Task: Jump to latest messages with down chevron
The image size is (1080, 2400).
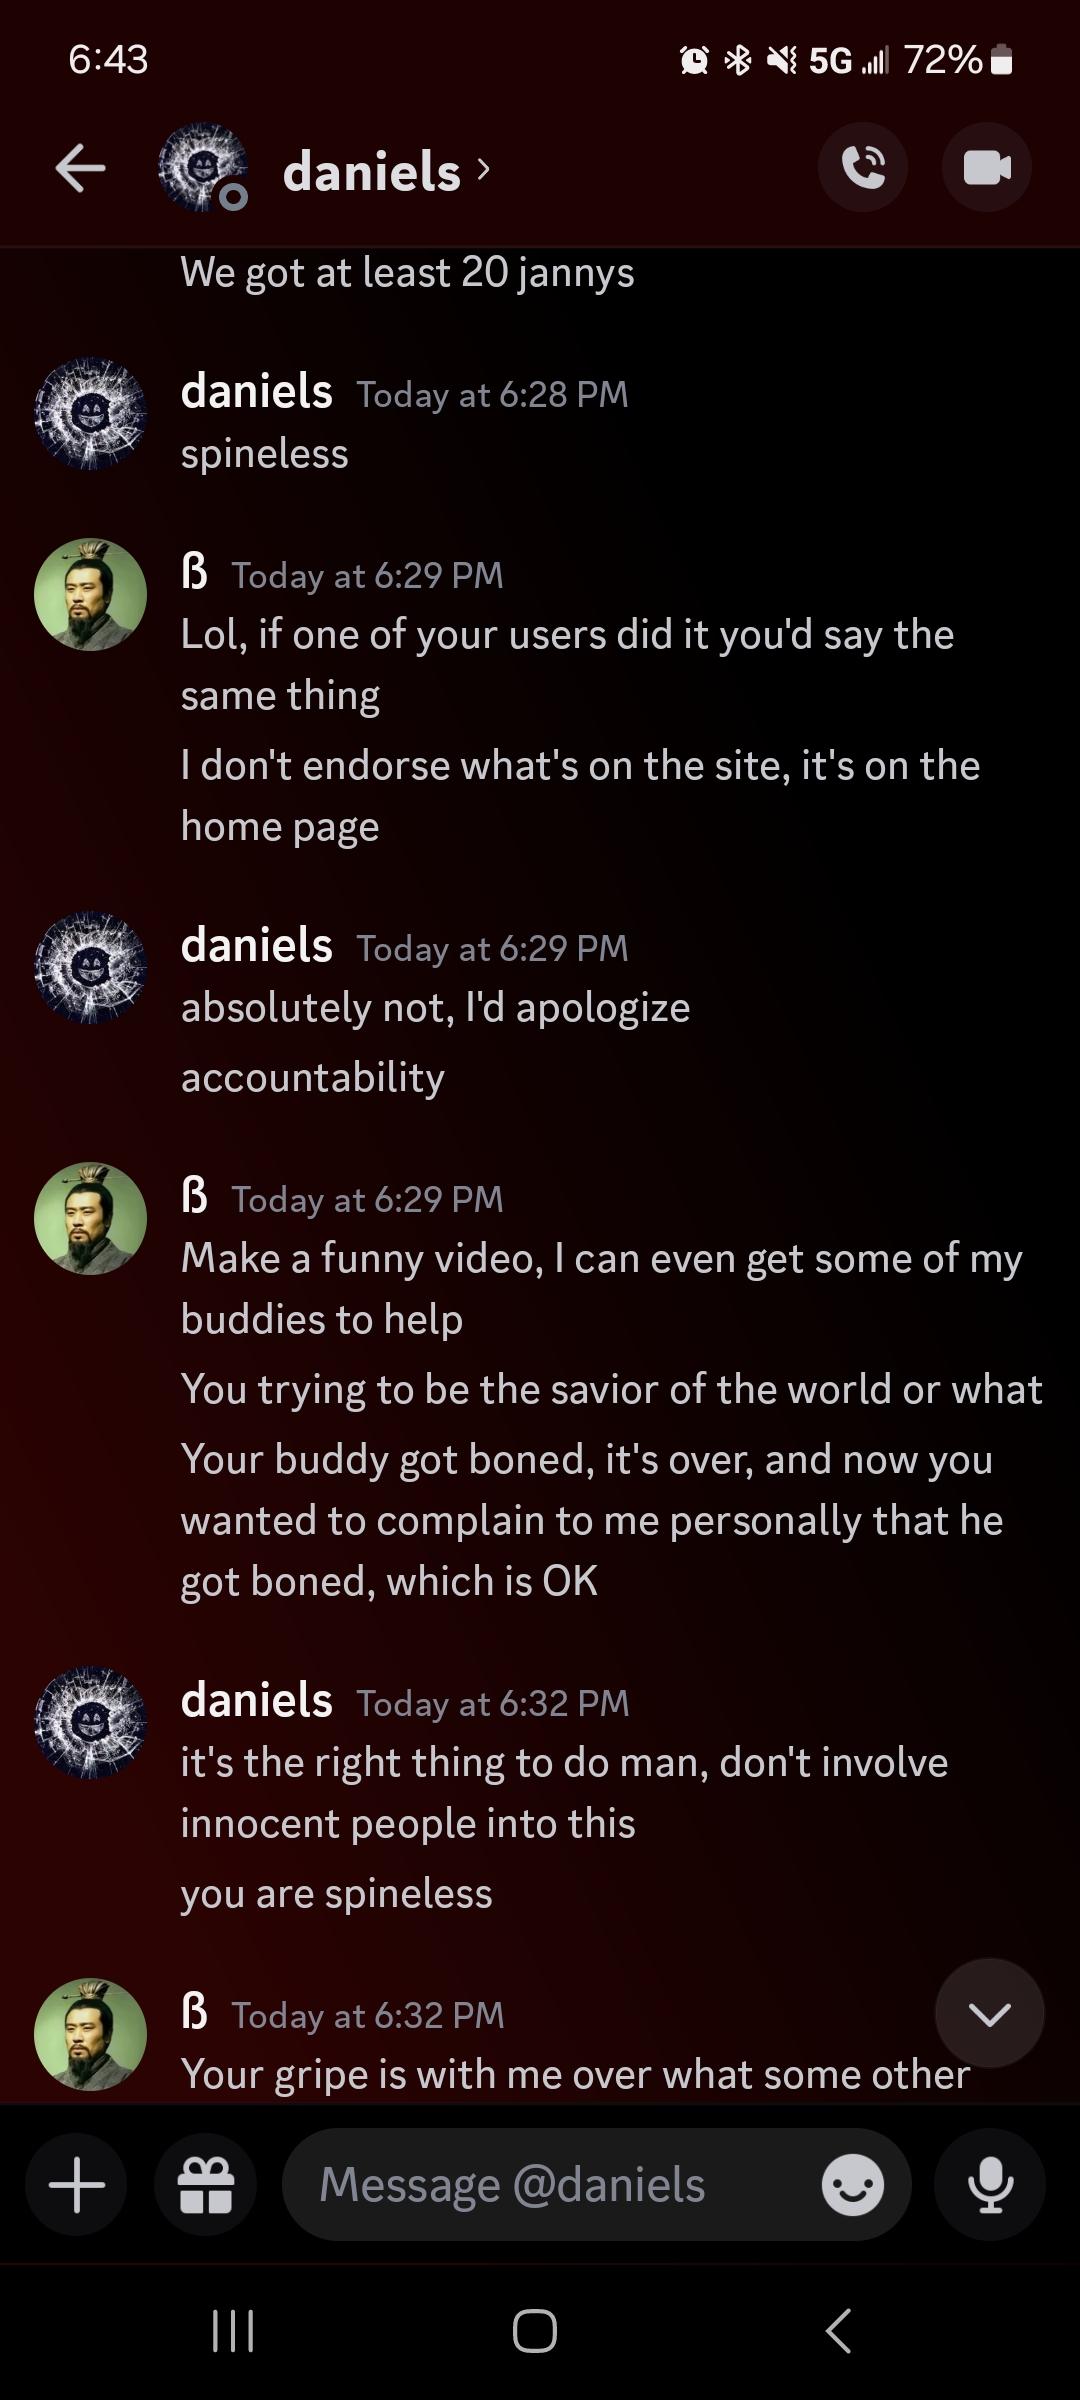Action: [989, 2013]
